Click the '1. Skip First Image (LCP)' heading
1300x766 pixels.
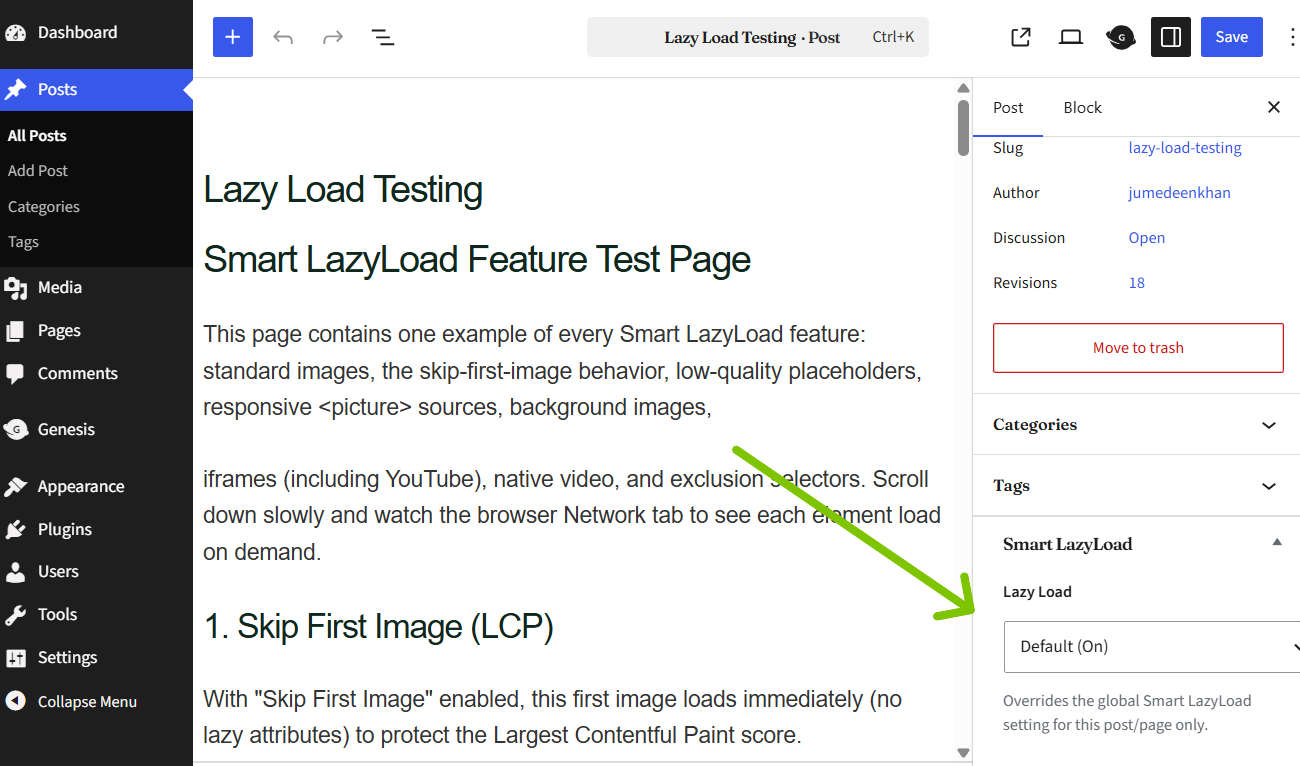pos(378,627)
